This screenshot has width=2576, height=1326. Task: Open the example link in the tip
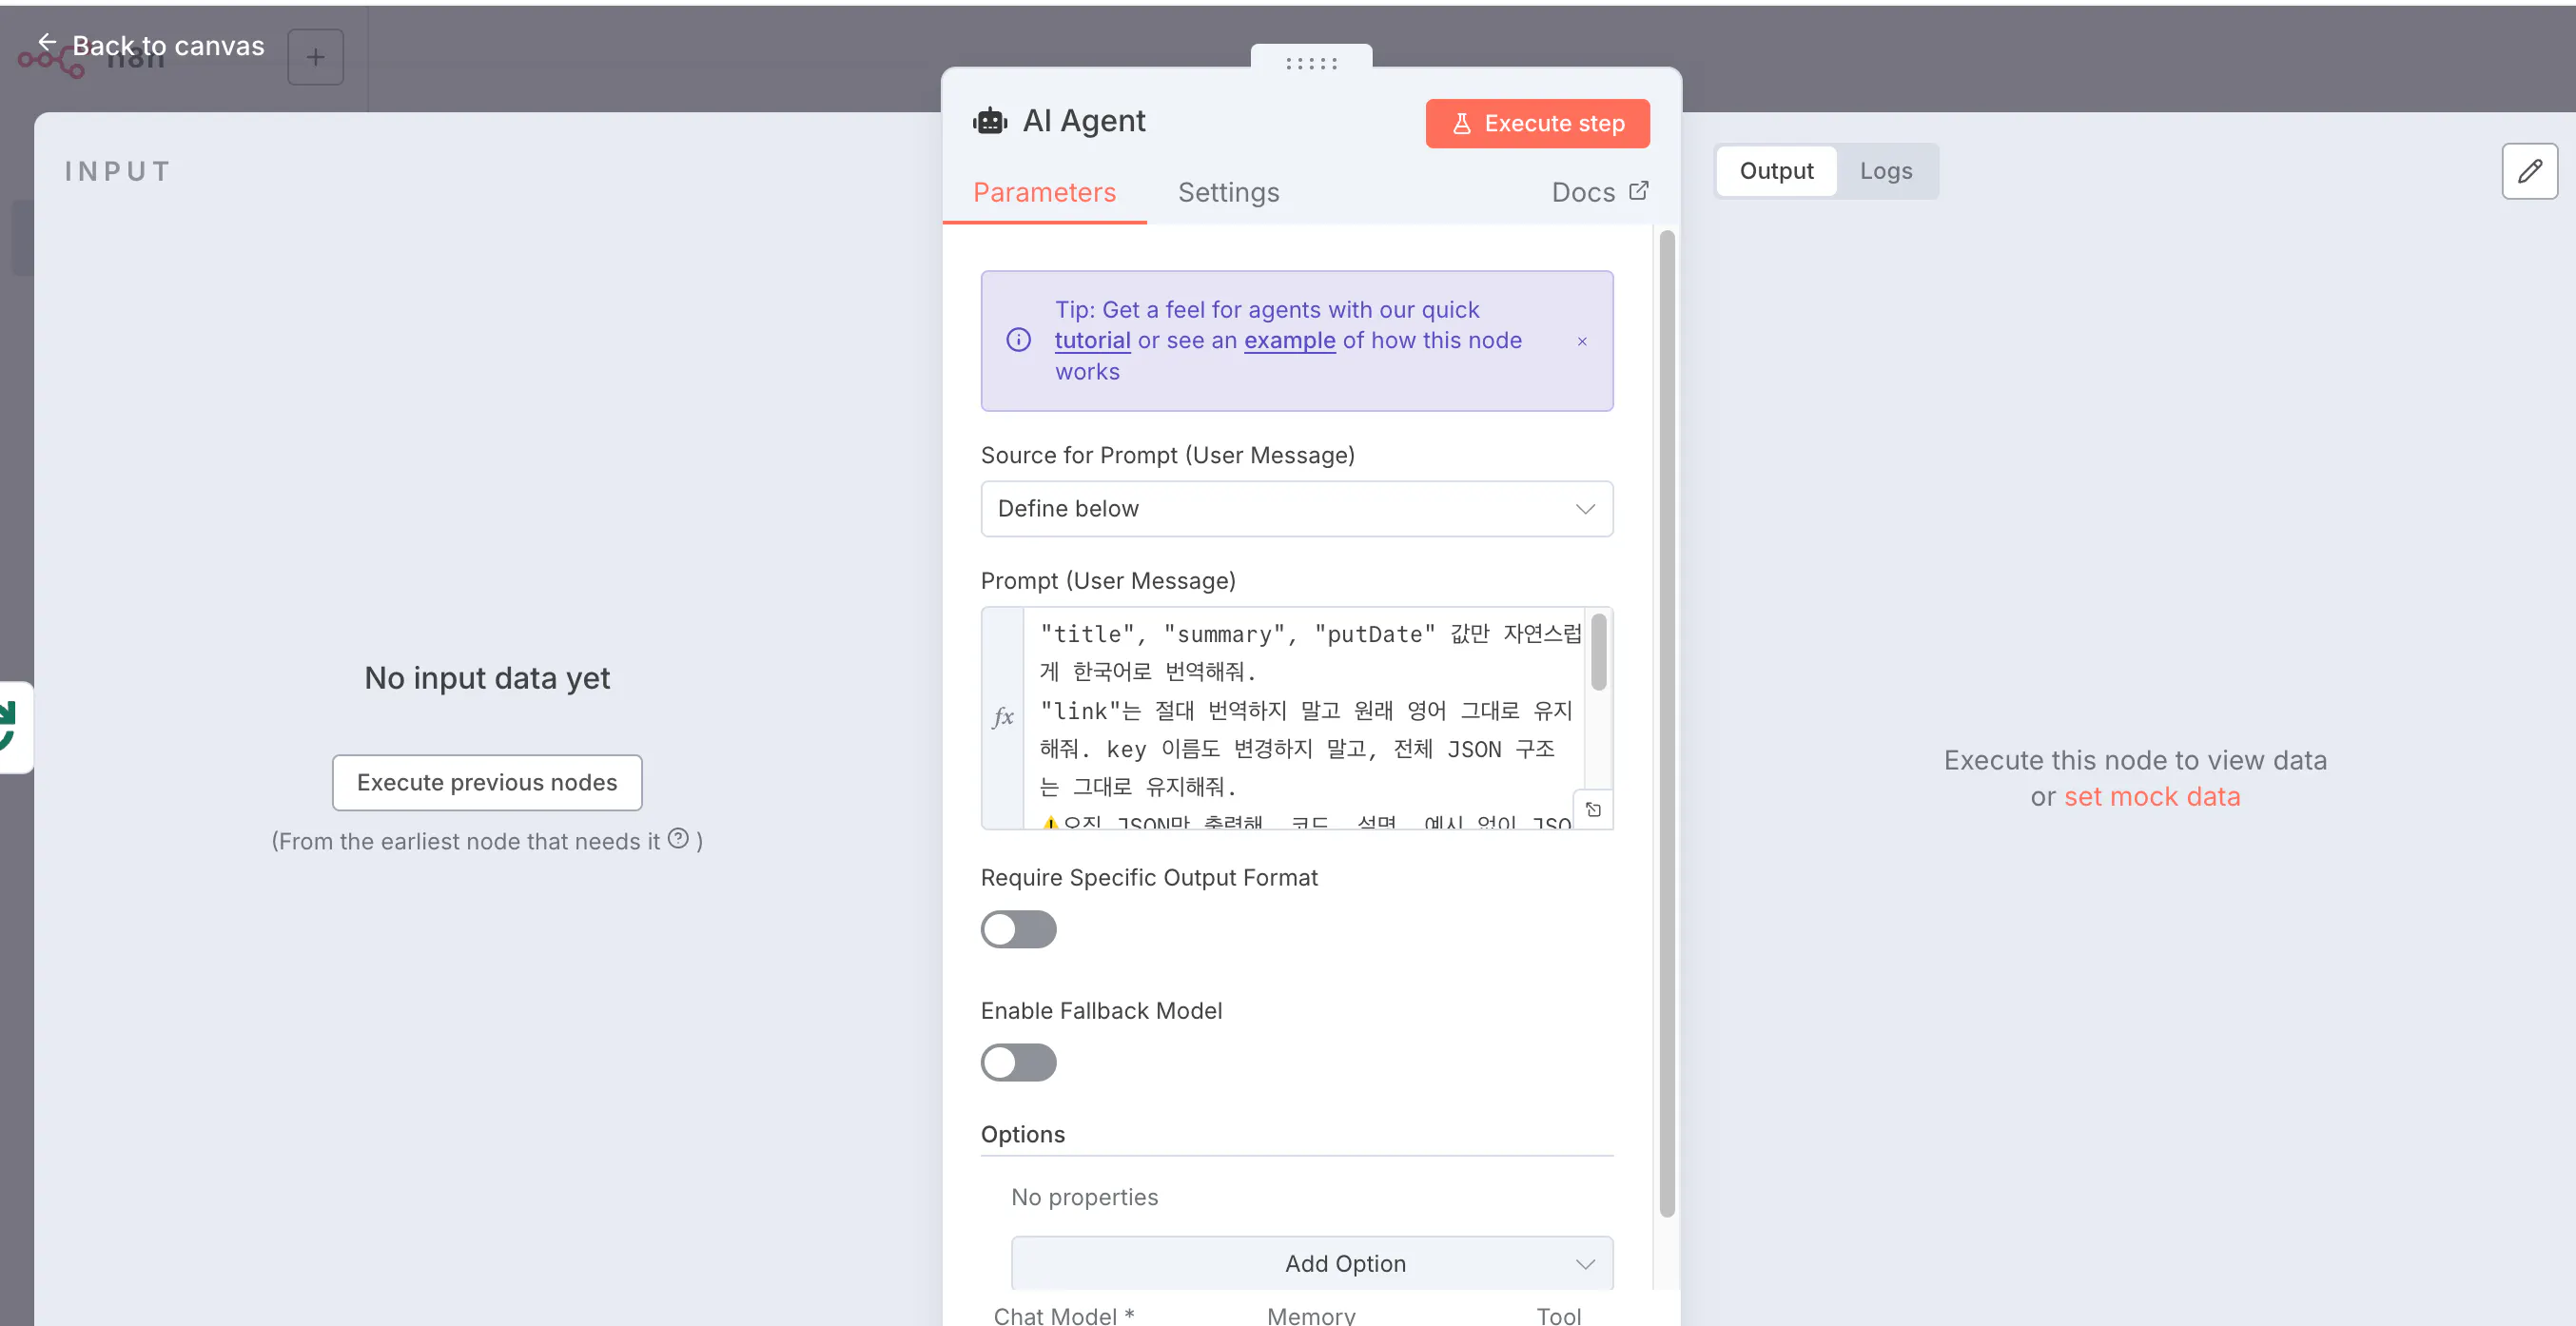1289,340
